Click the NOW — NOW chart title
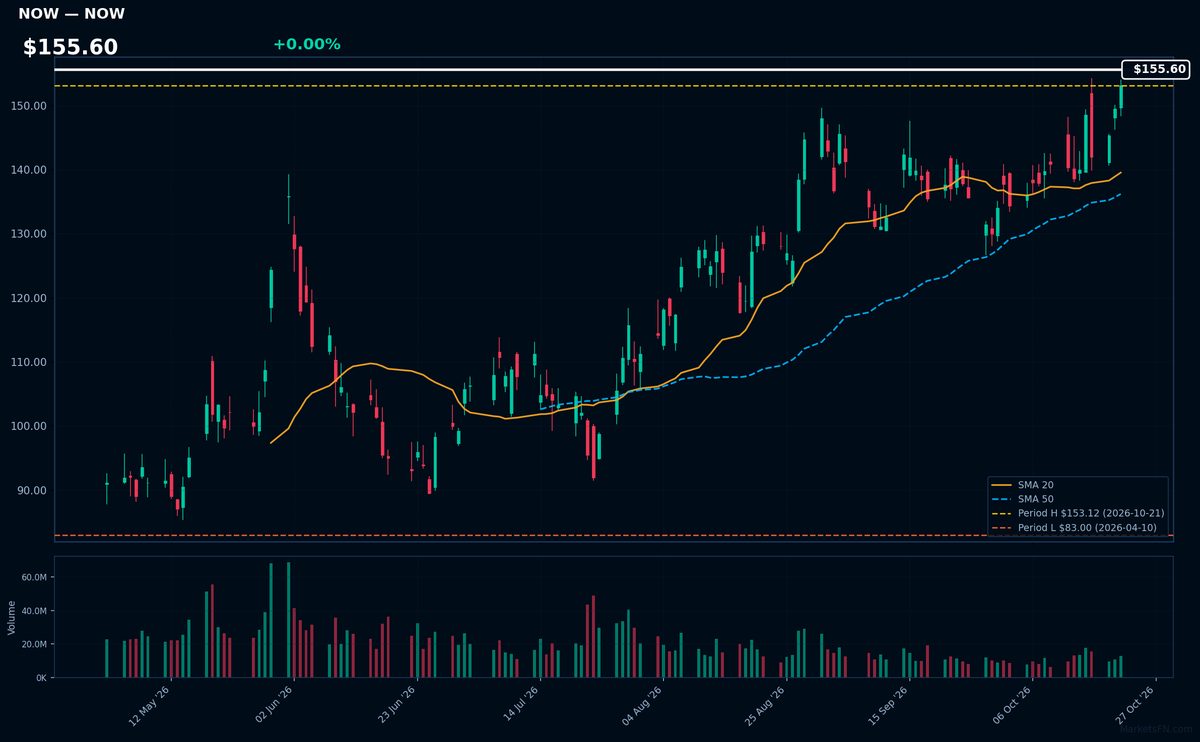Viewport: 1200px width, 742px height. click(72, 14)
